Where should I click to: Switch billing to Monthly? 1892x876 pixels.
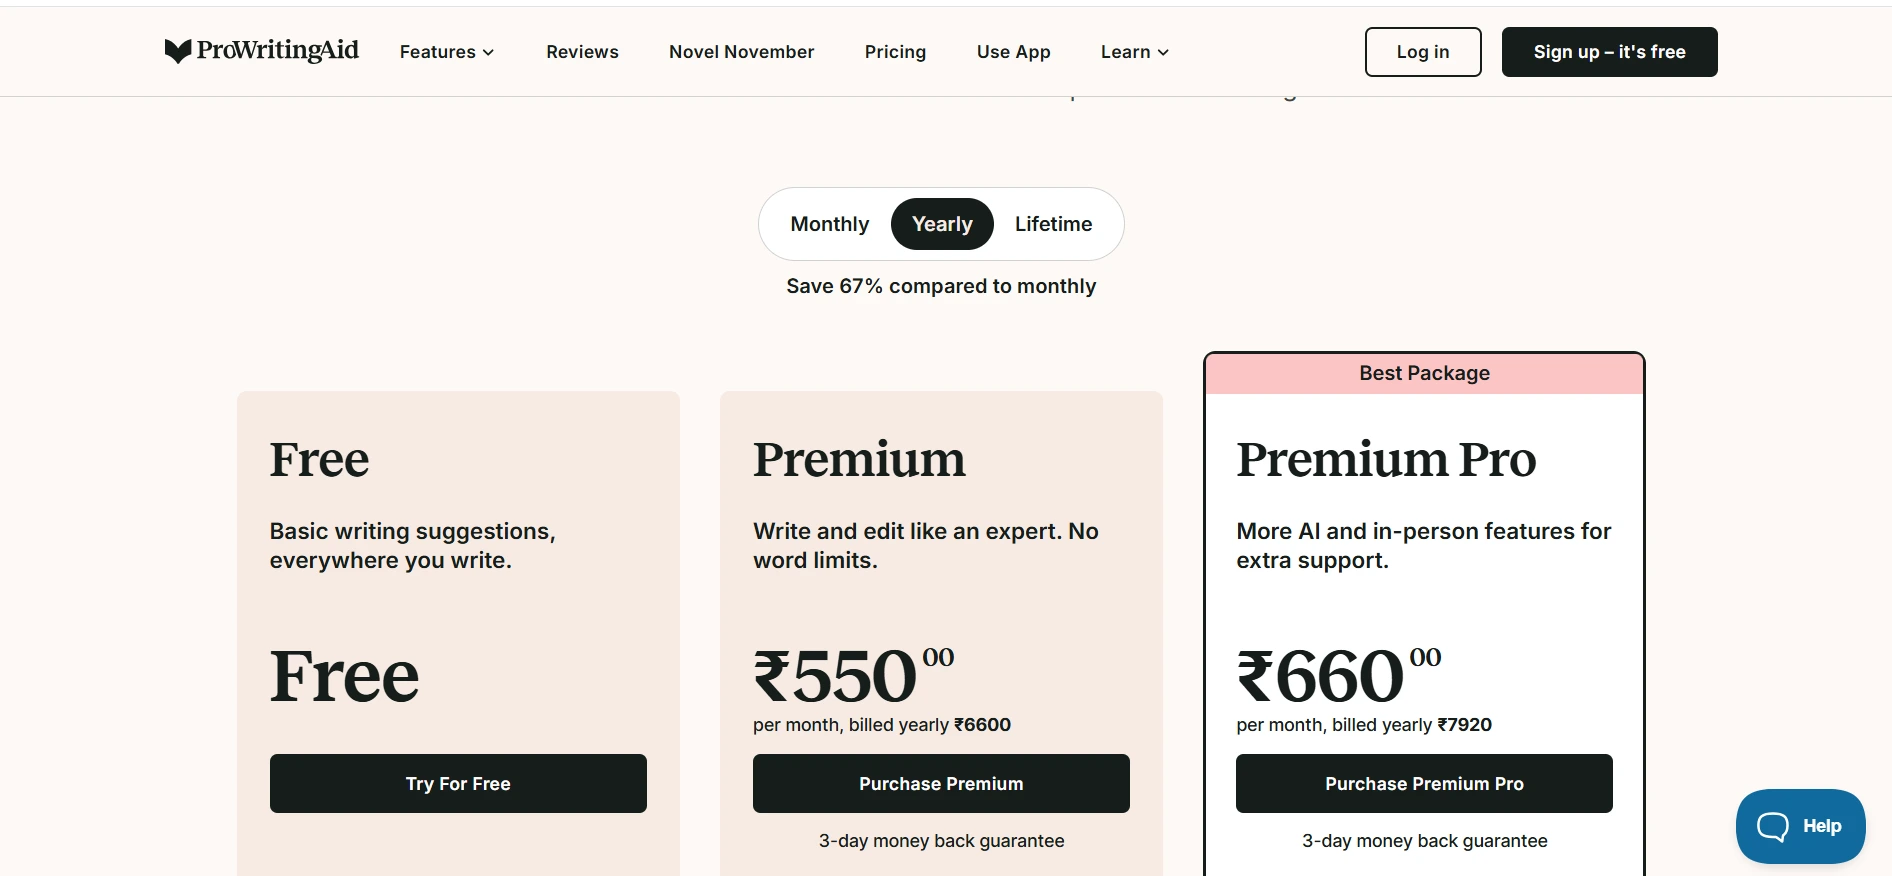coord(829,224)
